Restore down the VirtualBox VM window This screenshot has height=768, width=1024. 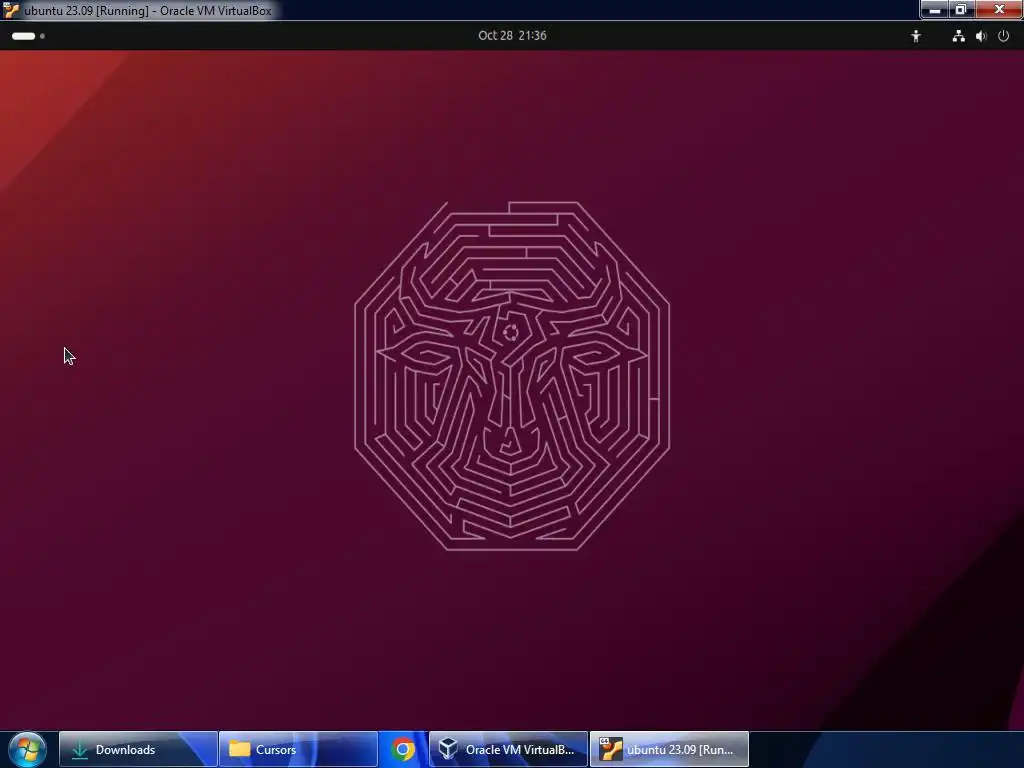coord(961,9)
